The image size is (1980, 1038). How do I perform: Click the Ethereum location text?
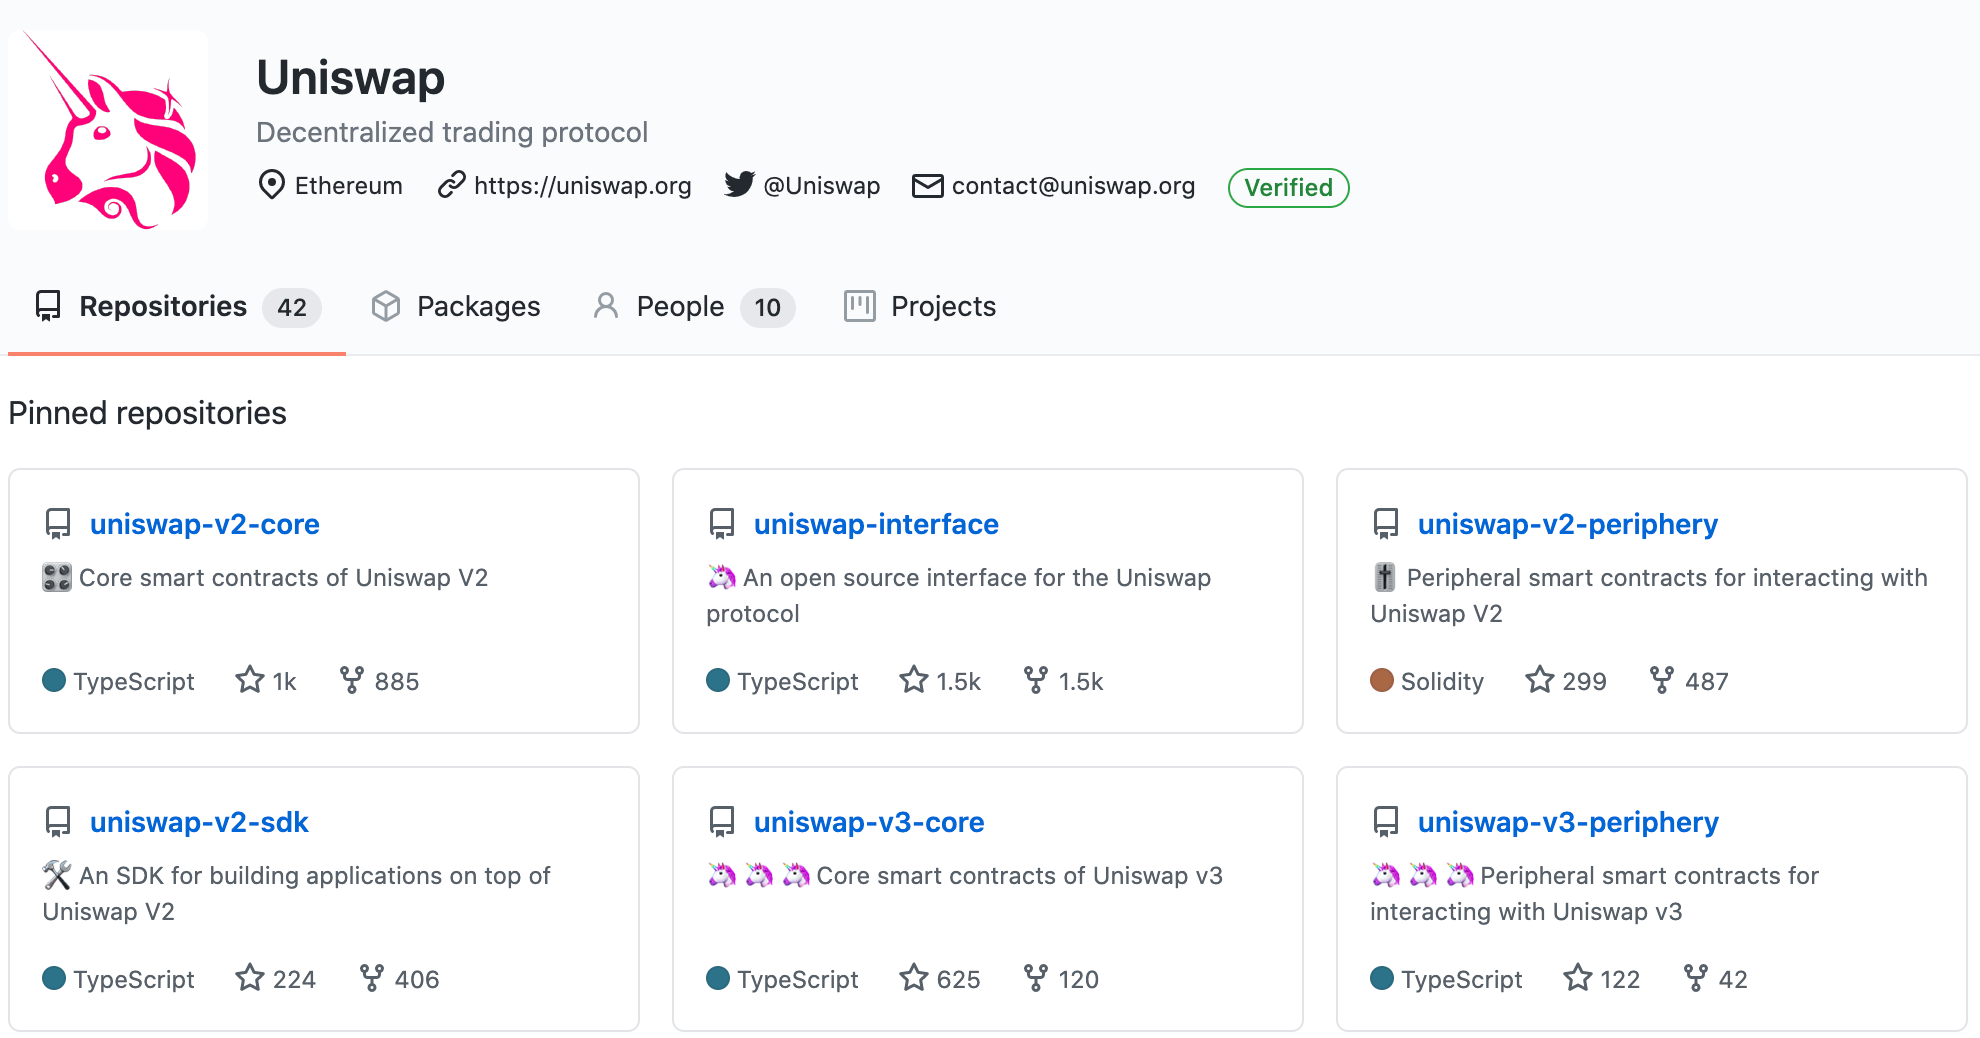point(349,186)
